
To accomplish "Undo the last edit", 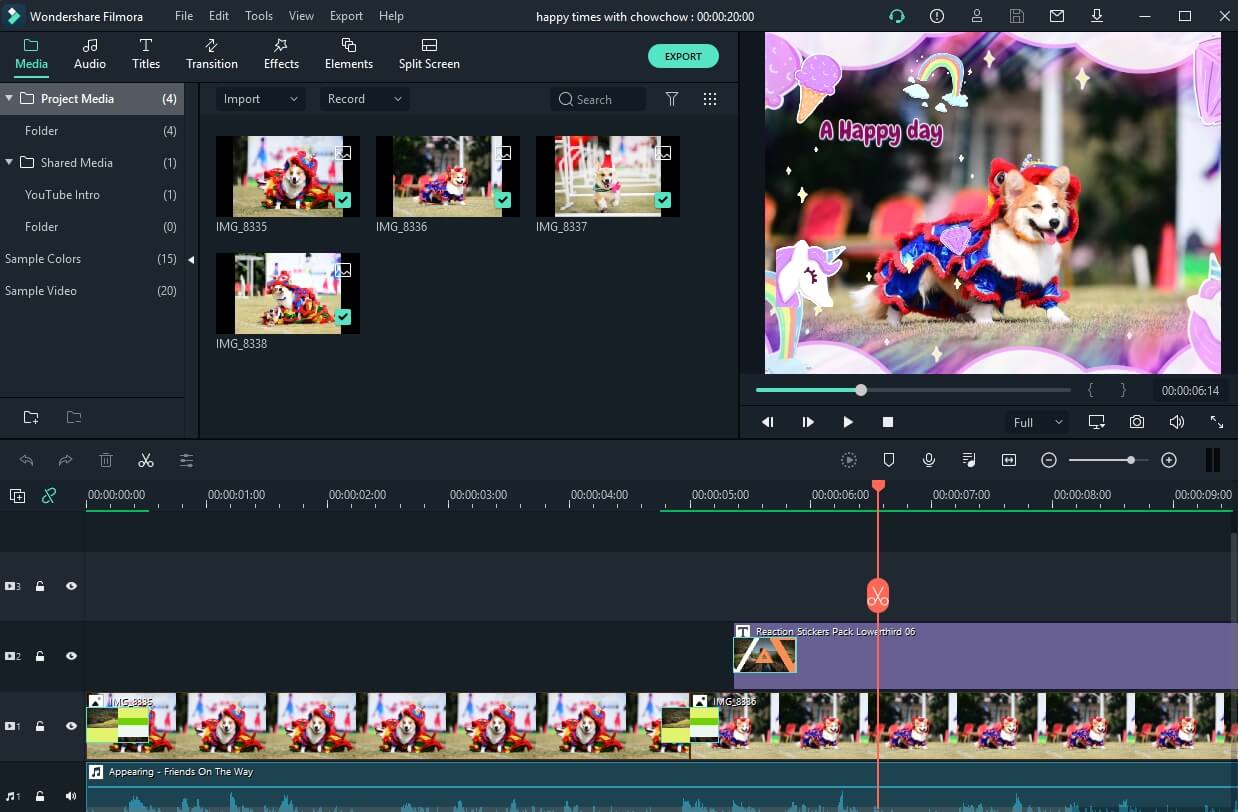I will pos(27,460).
